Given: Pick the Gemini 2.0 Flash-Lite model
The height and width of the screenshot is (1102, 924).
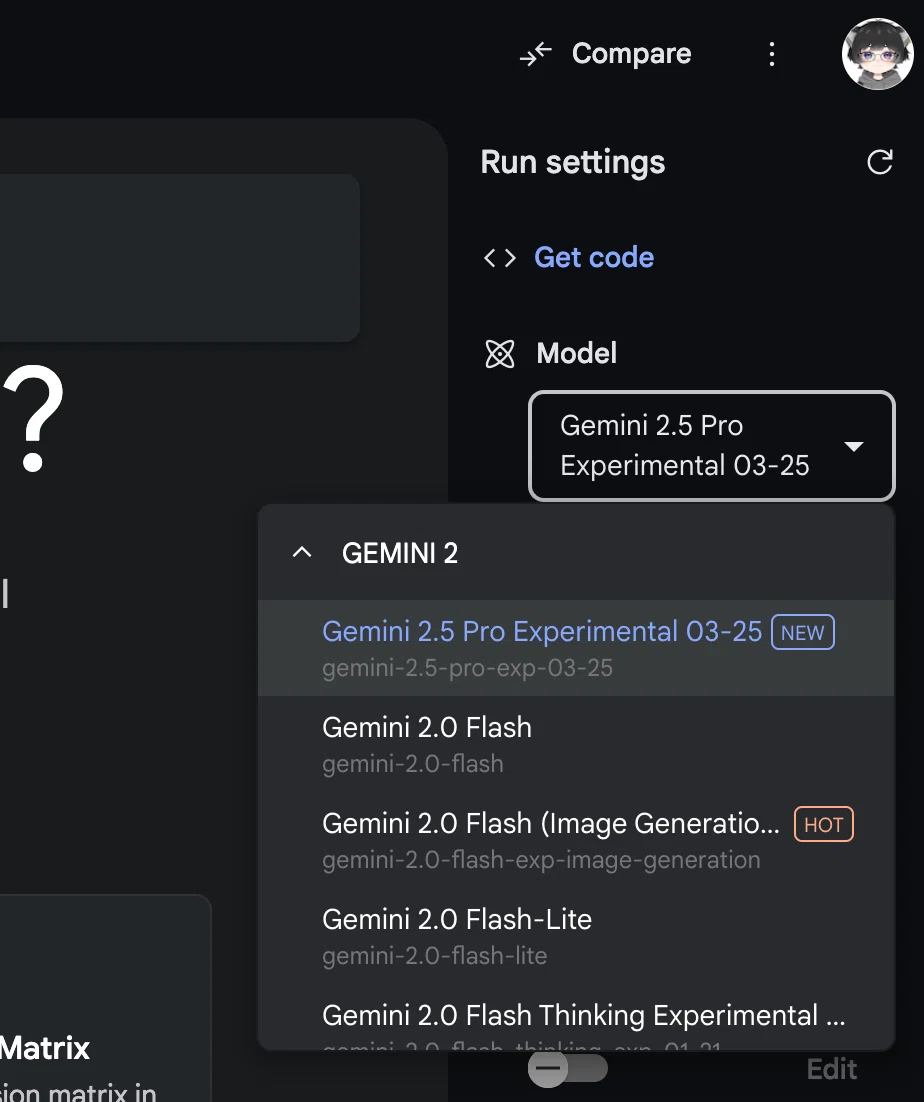Looking at the screenshot, I should 576,936.
